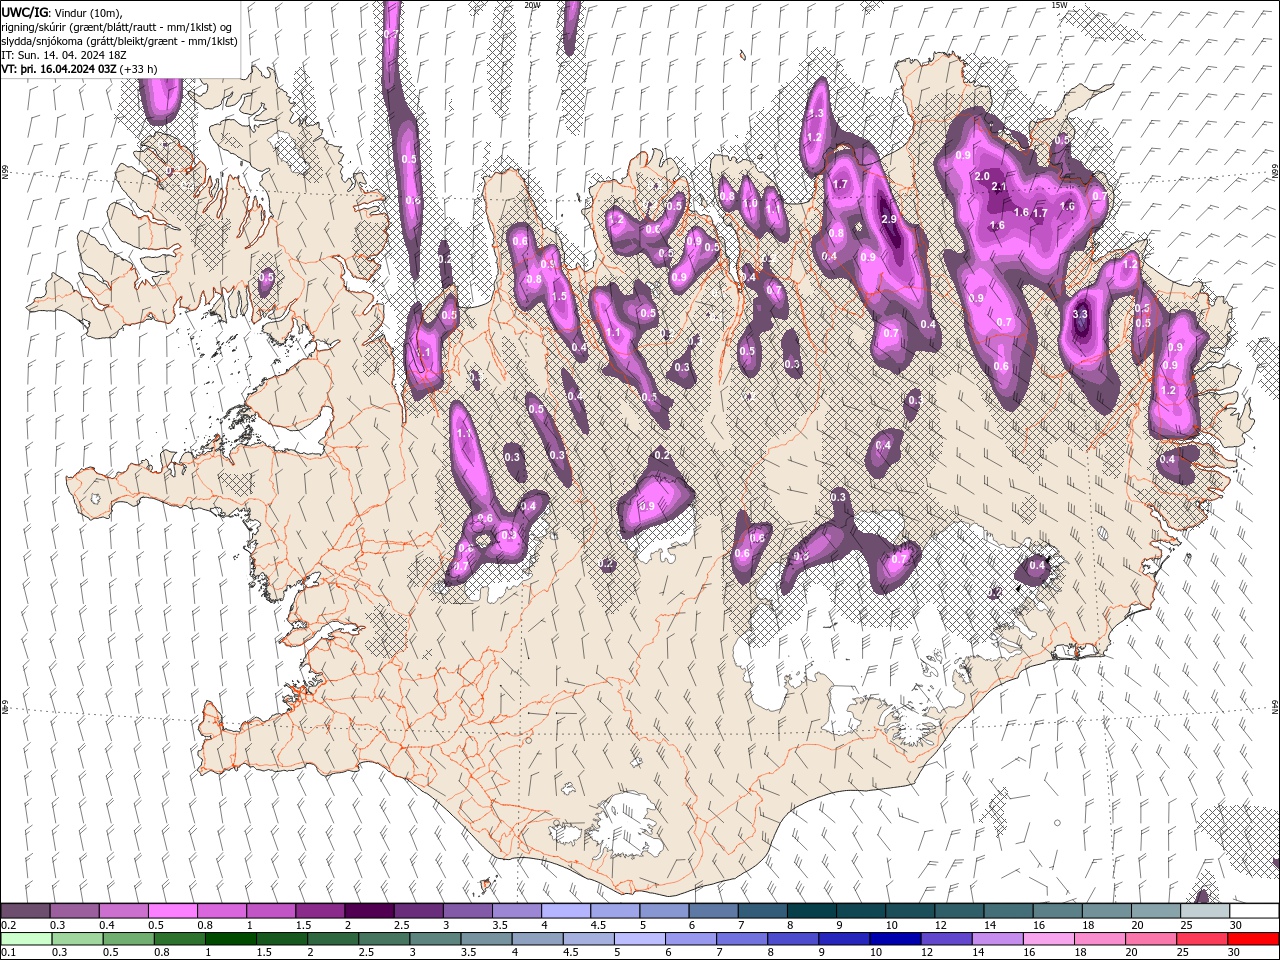Click the 15W longitude label at top
The width and height of the screenshot is (1280, 960).
pyautogui.click(x=1058, y=5)
